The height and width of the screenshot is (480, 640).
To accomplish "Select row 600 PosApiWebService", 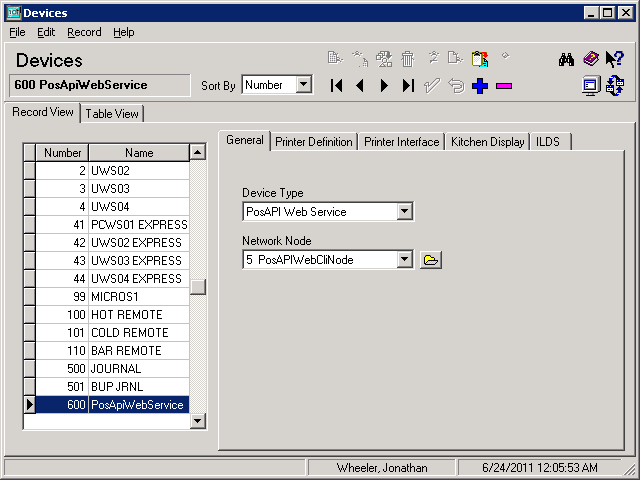I will [x=113, y=404].
